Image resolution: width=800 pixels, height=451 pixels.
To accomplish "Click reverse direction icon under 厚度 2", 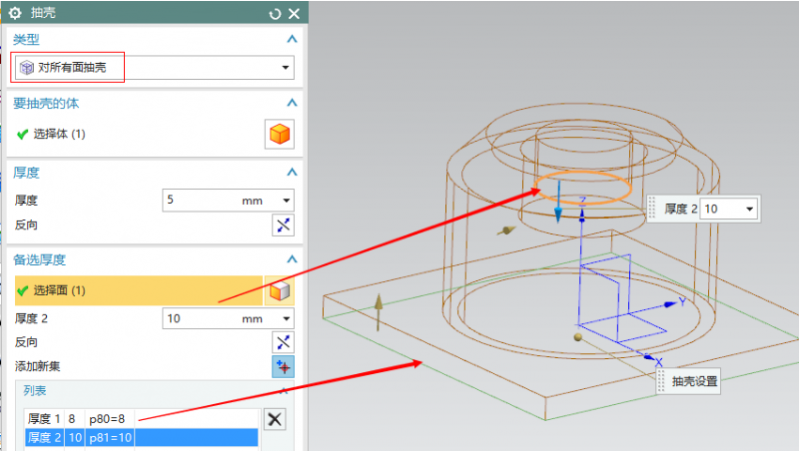I will pyautogui.click(x=283, y=342).
